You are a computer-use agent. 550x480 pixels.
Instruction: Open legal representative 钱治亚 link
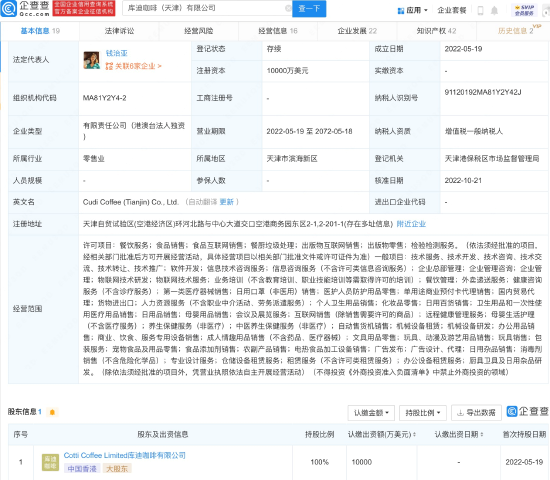coord(116,53)
